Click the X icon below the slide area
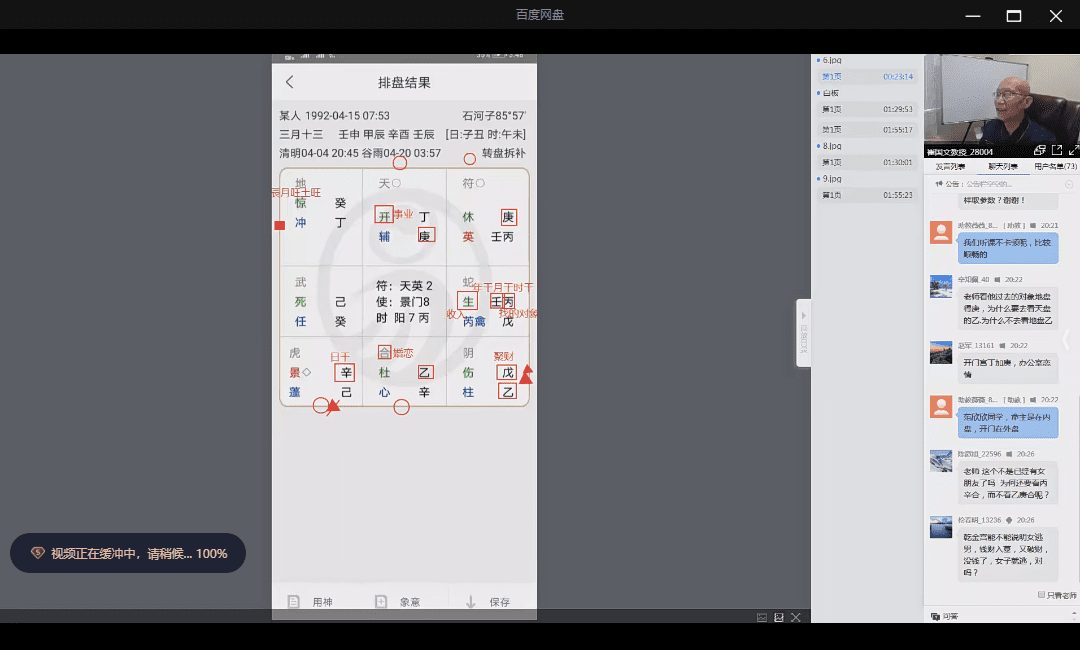This screenshot has width=1080, height=650. coord(796,617)
